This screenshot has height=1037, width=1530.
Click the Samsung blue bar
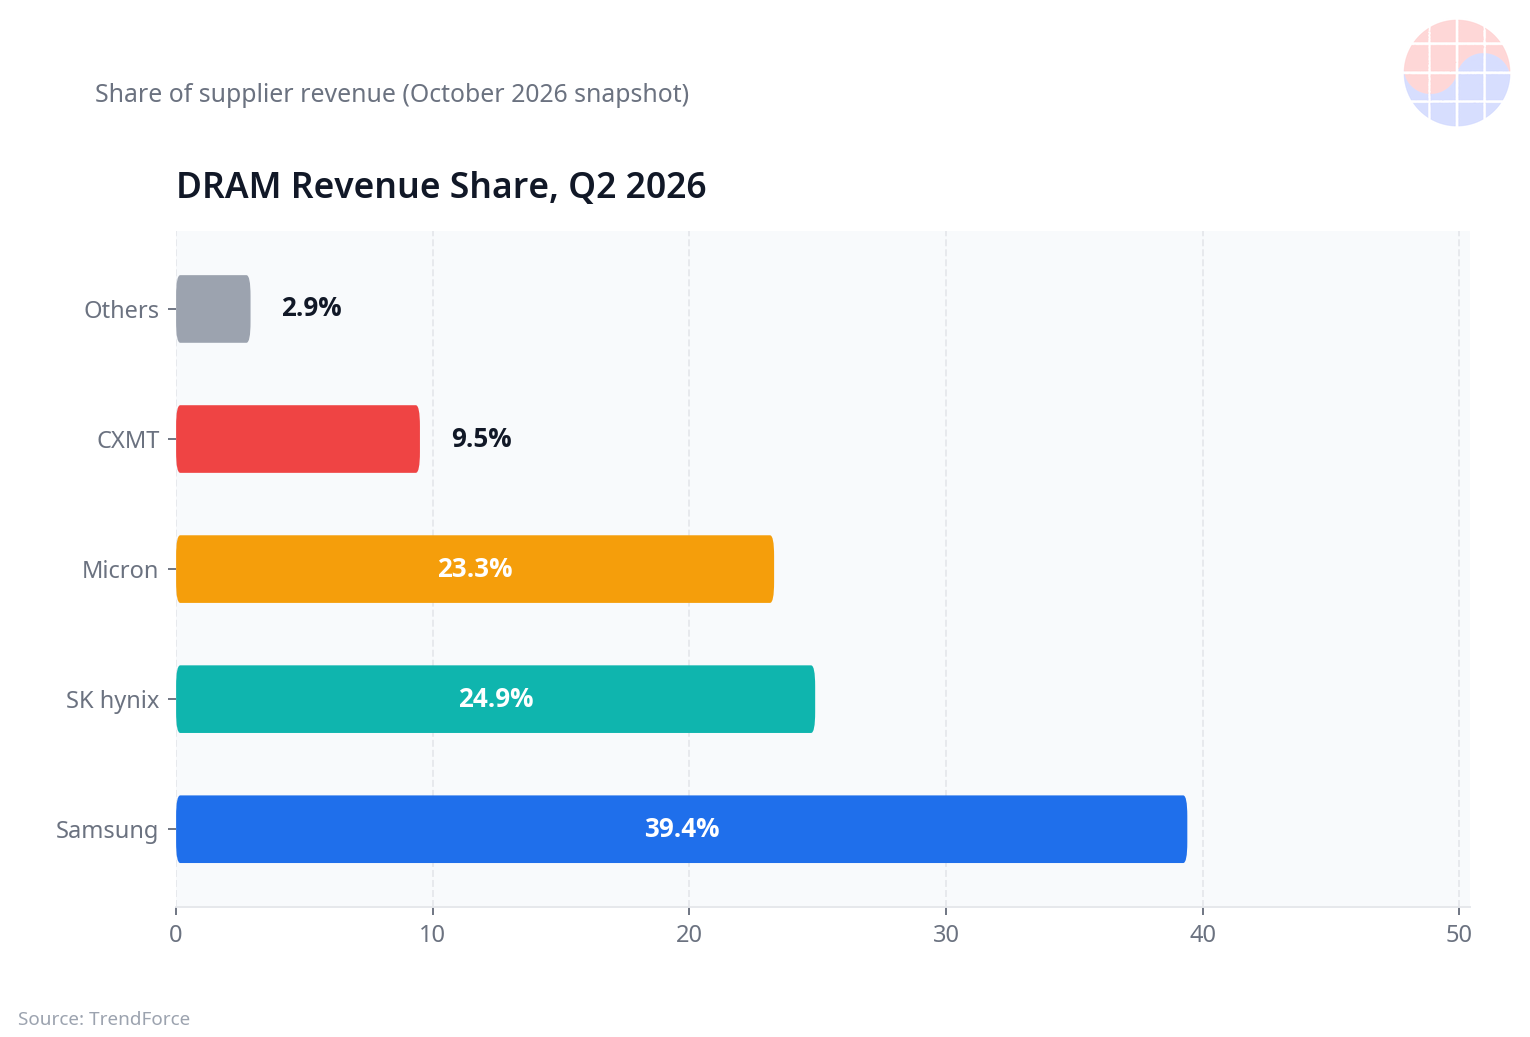tap(681, 829)
